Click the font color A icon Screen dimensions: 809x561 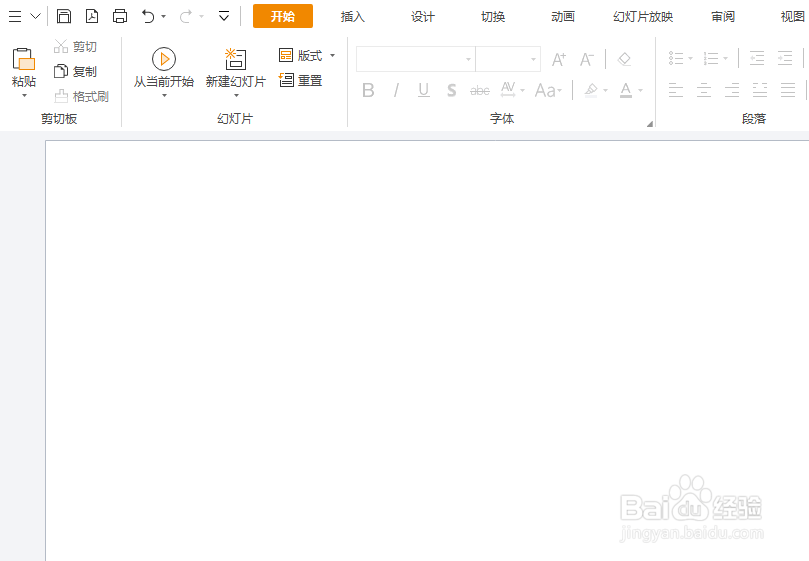626,90
